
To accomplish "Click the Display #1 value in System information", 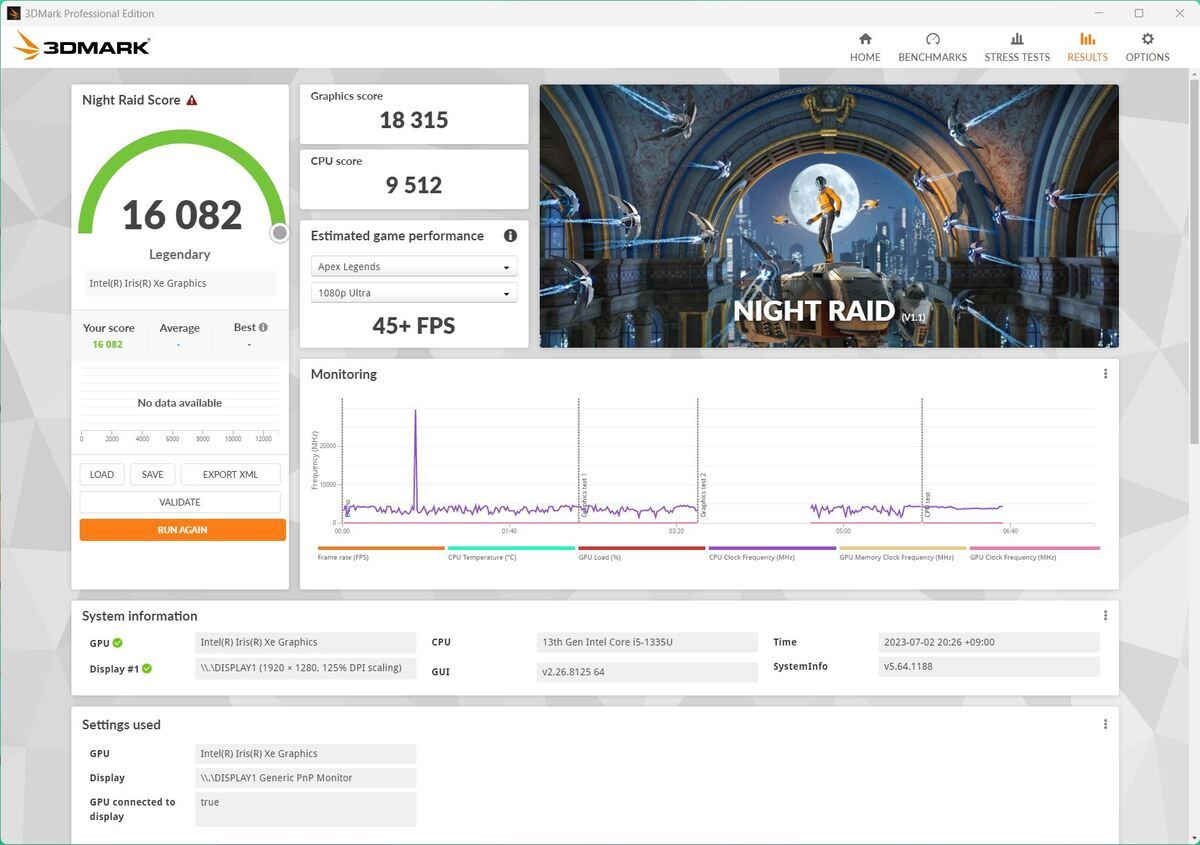I will (306, 668).
